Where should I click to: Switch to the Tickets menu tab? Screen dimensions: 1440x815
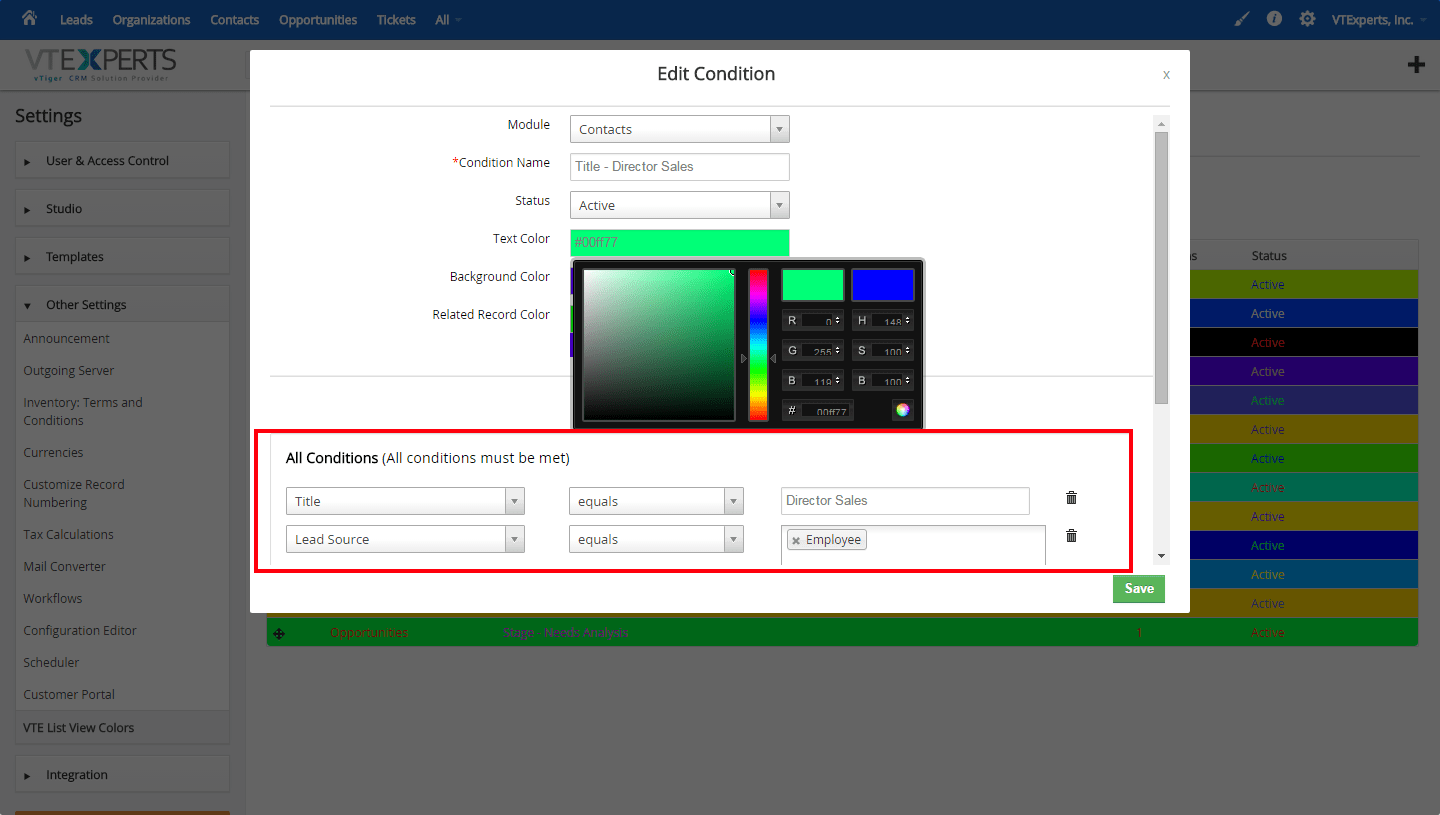(396, 19)
